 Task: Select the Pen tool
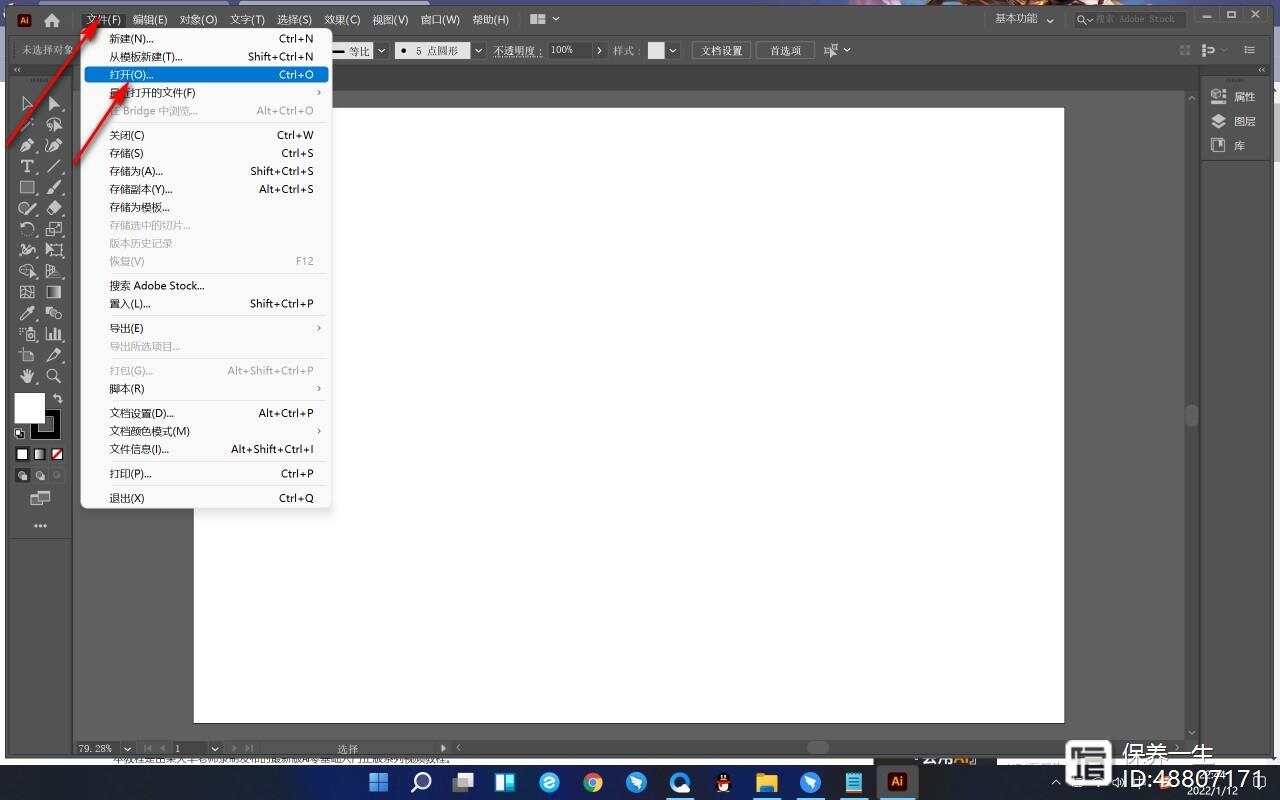point(27,146)
